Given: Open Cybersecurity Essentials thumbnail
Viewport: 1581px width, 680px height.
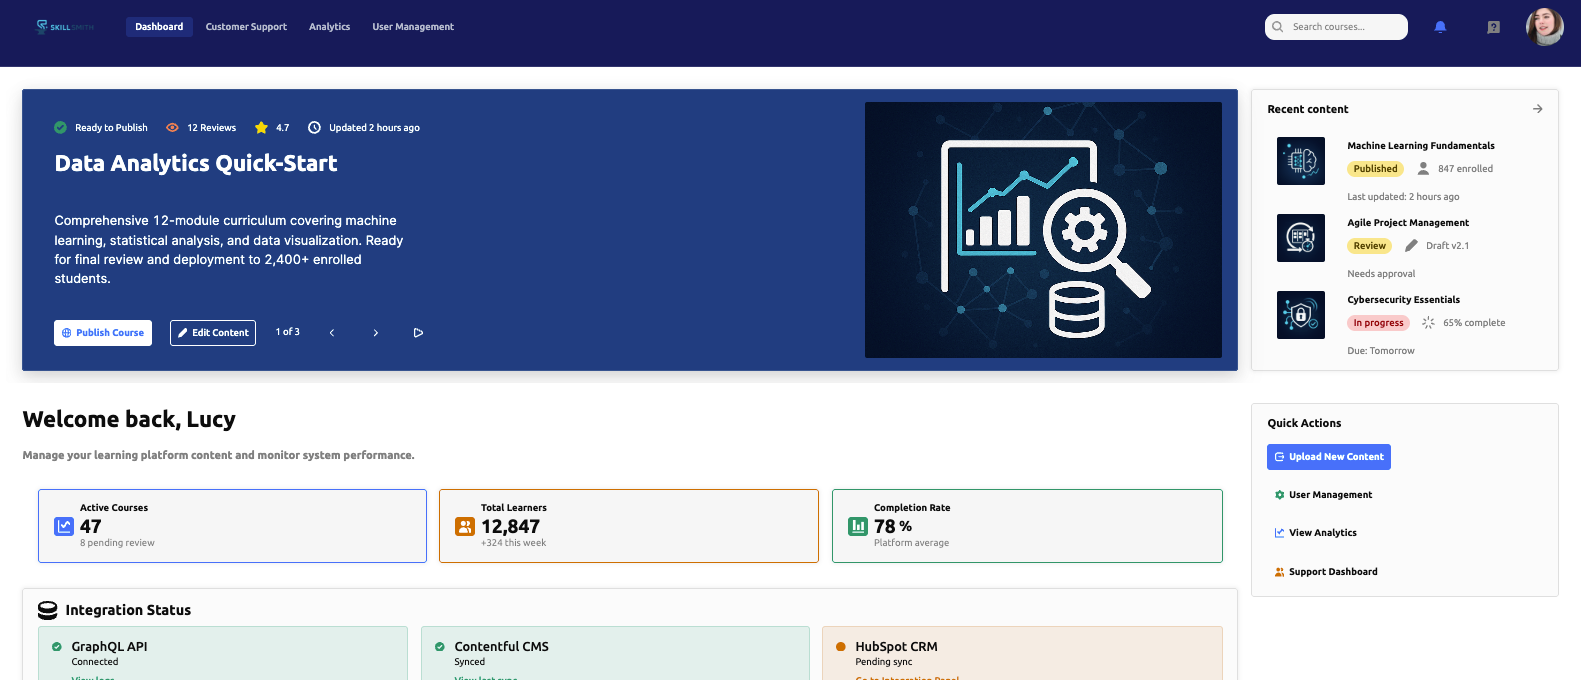Looking at the screenshot, I should 1301,315.
